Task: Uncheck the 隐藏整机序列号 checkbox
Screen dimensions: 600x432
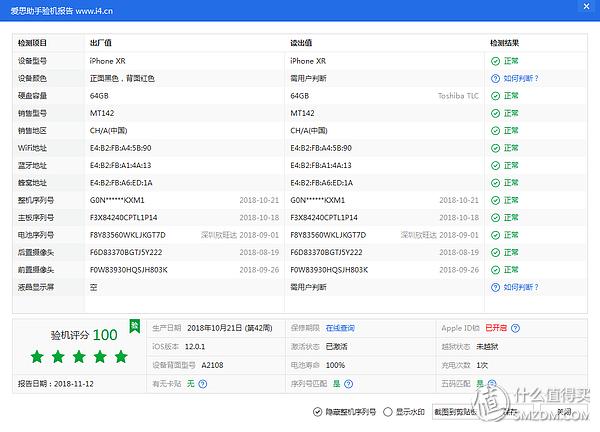Action: (x=317, y=412)
